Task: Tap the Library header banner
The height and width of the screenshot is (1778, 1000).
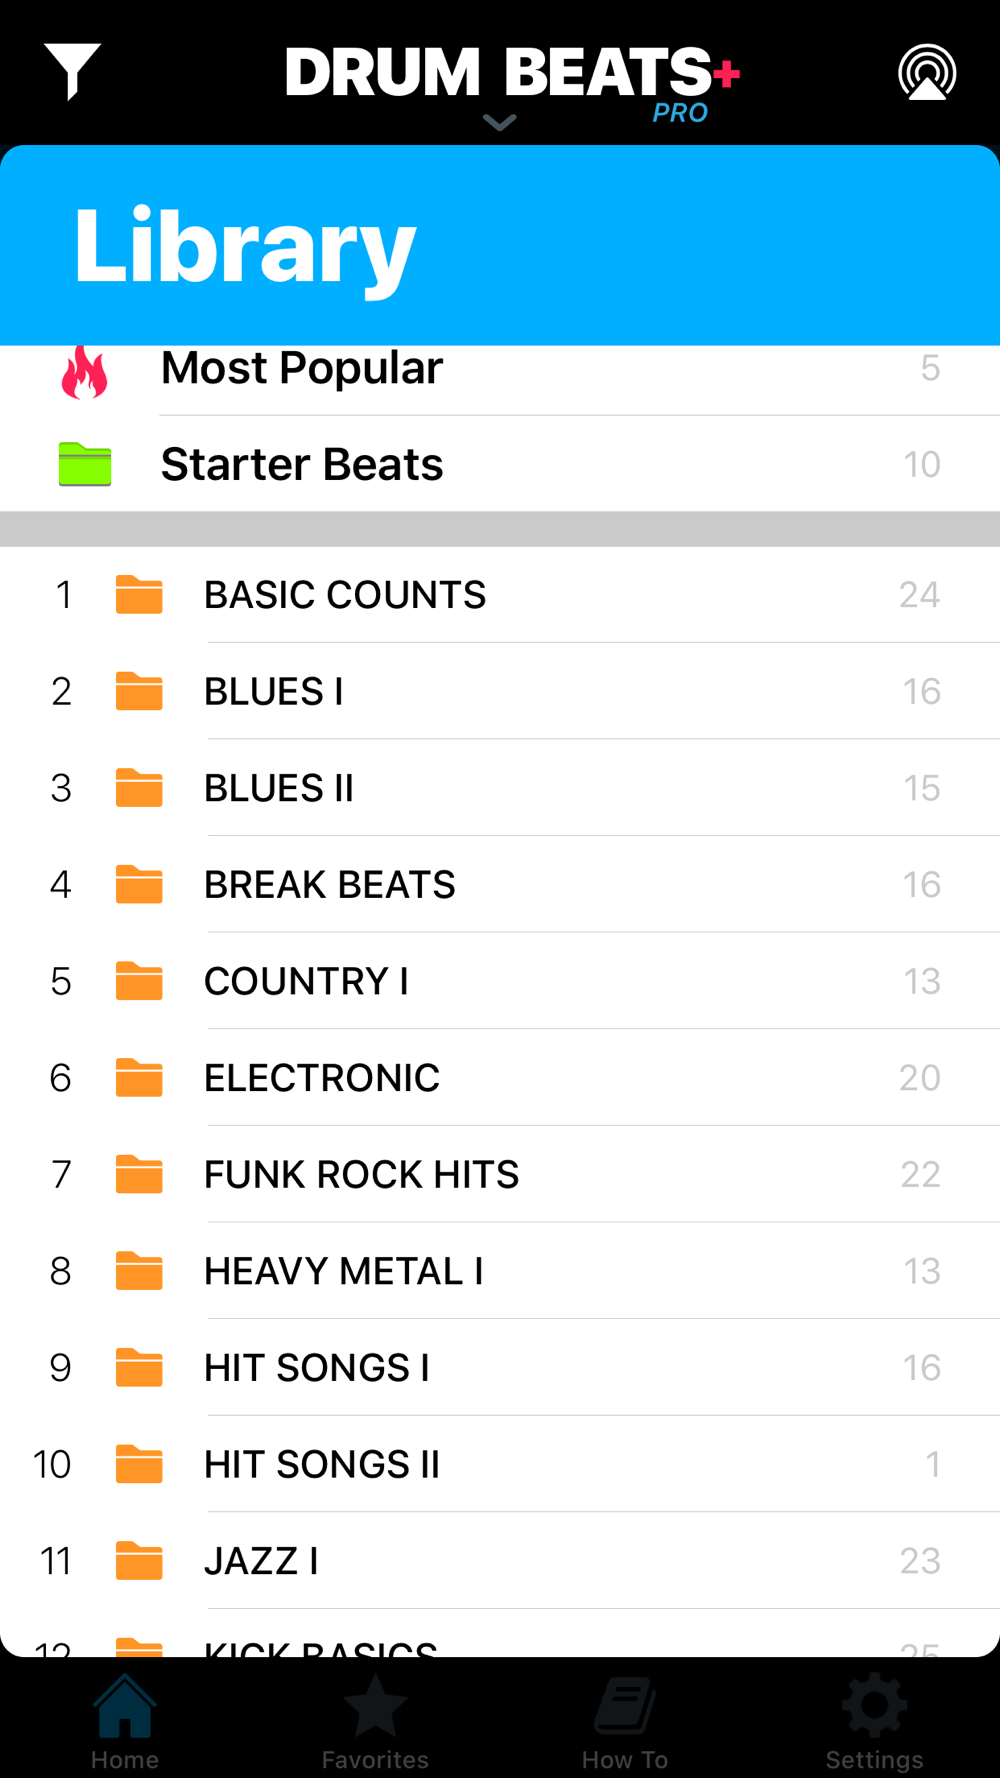Action: [x=500, y=246]
